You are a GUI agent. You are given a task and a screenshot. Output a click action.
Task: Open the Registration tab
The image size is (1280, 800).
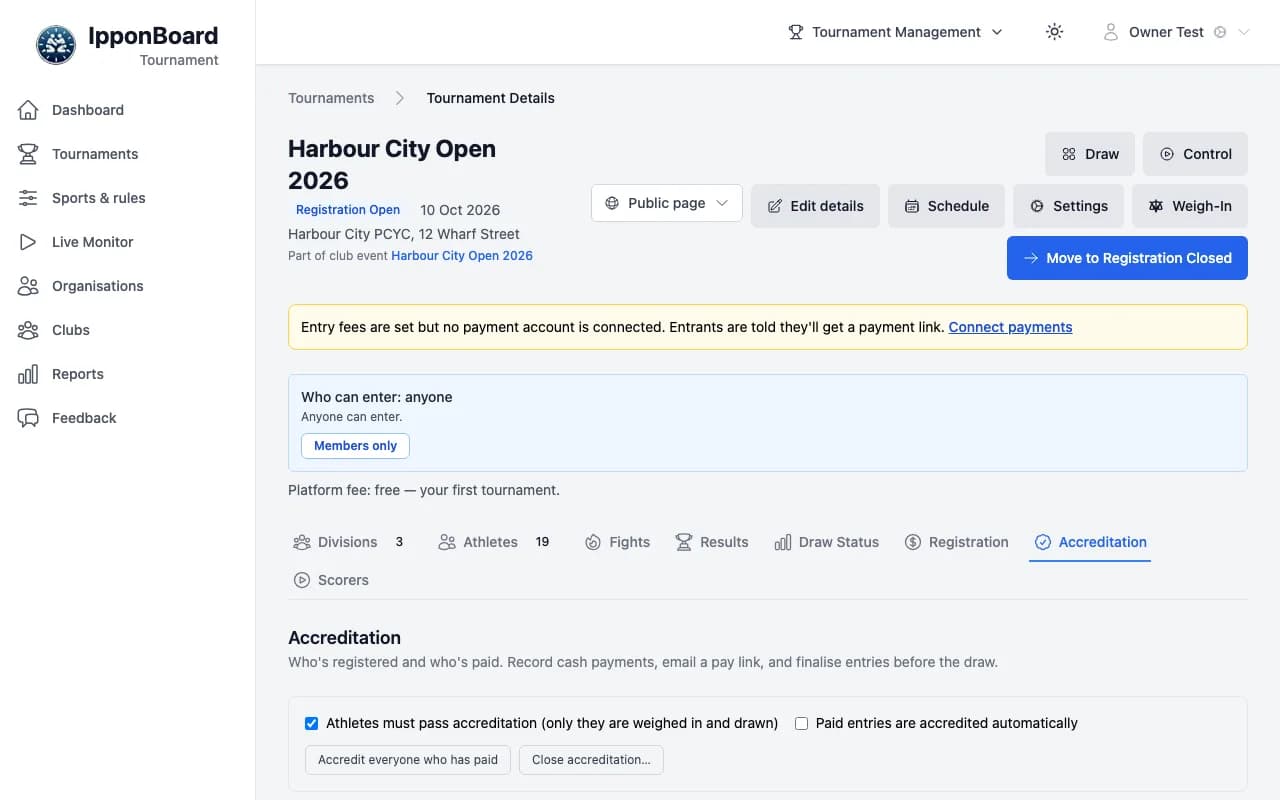[956, 542]
